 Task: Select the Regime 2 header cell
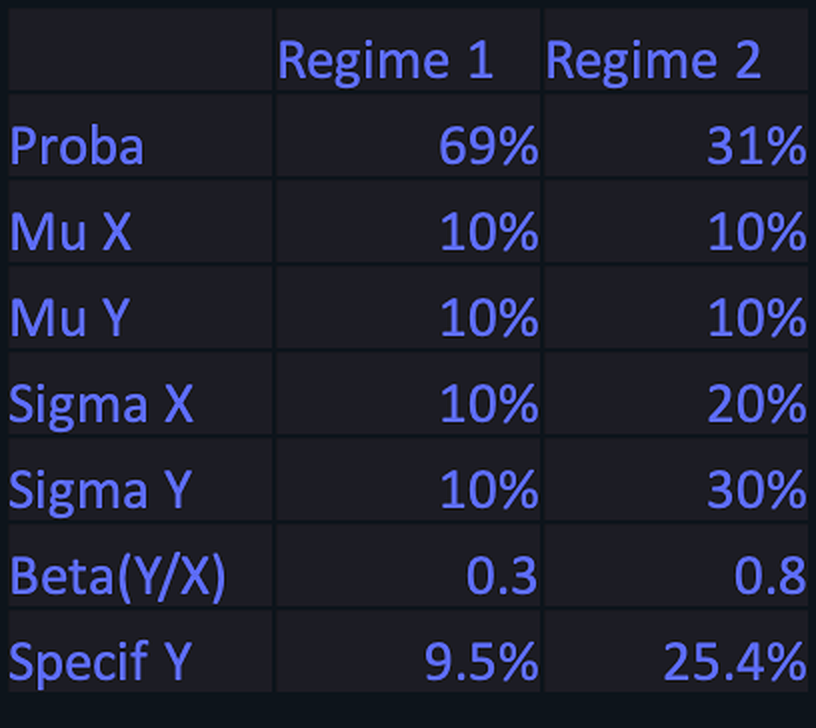(x=676, y=49)
